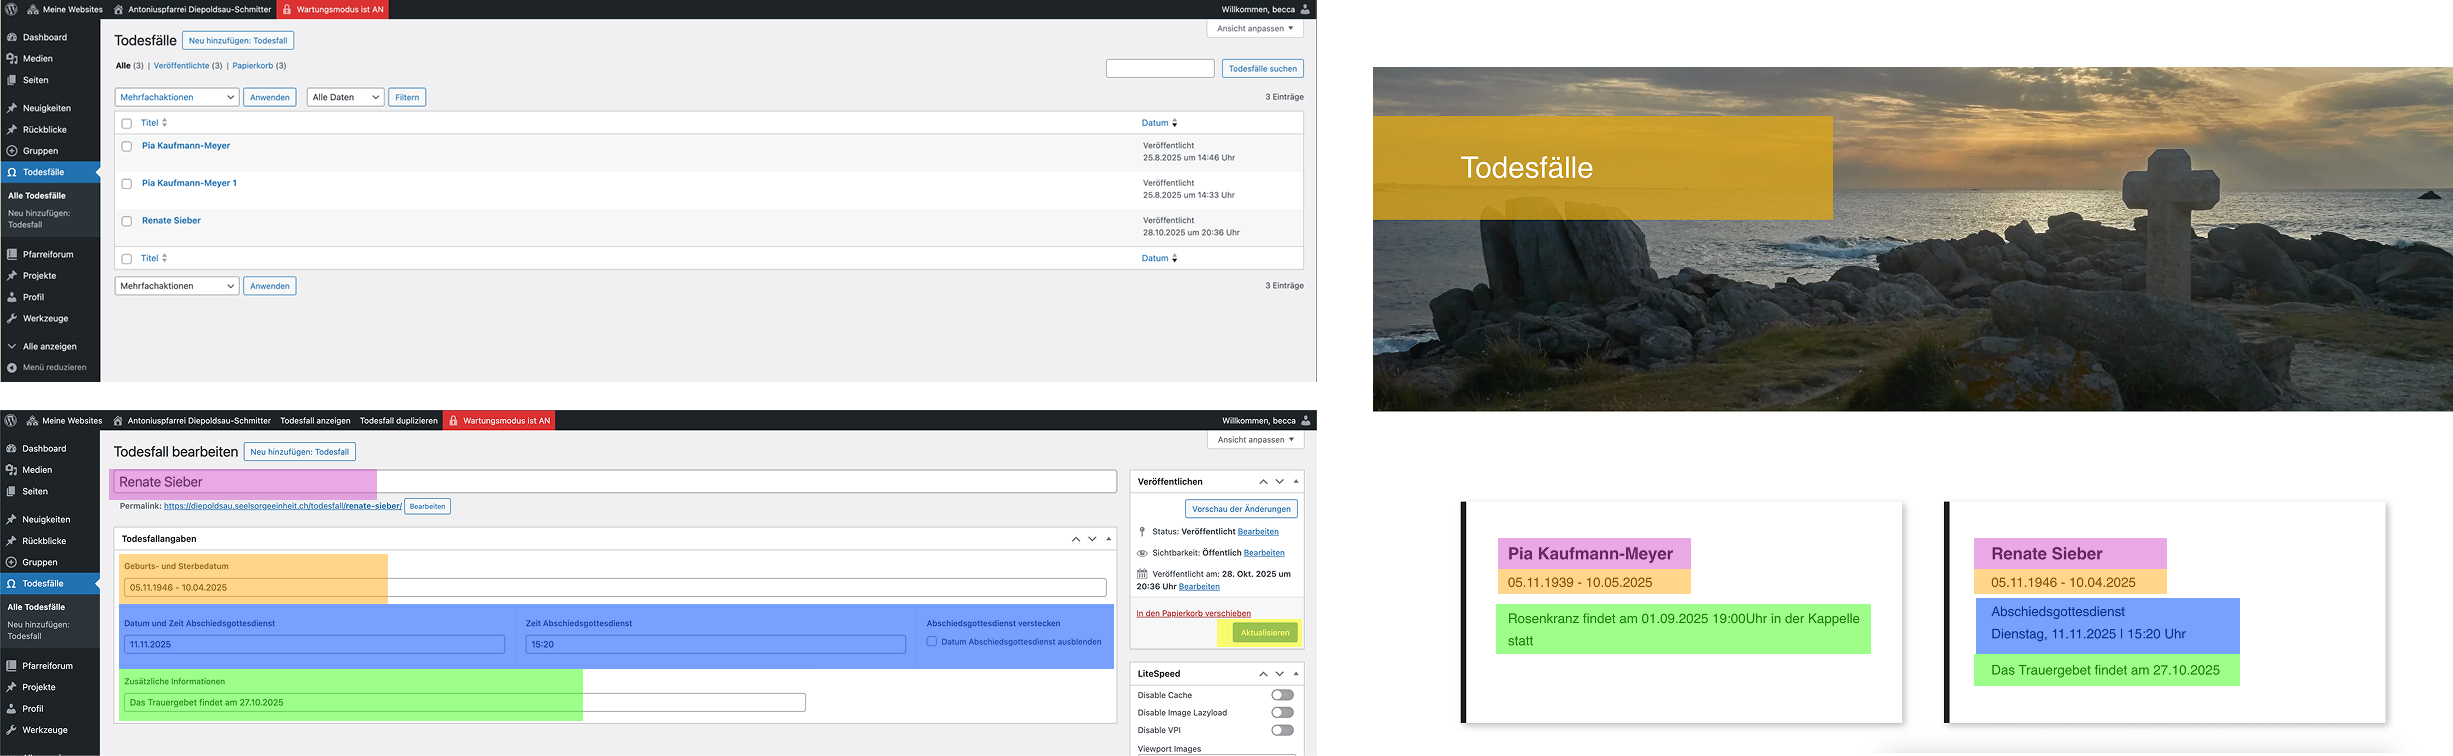Open the Mehrfachaktionen dropdown above the table

click(x=177, y=97)
